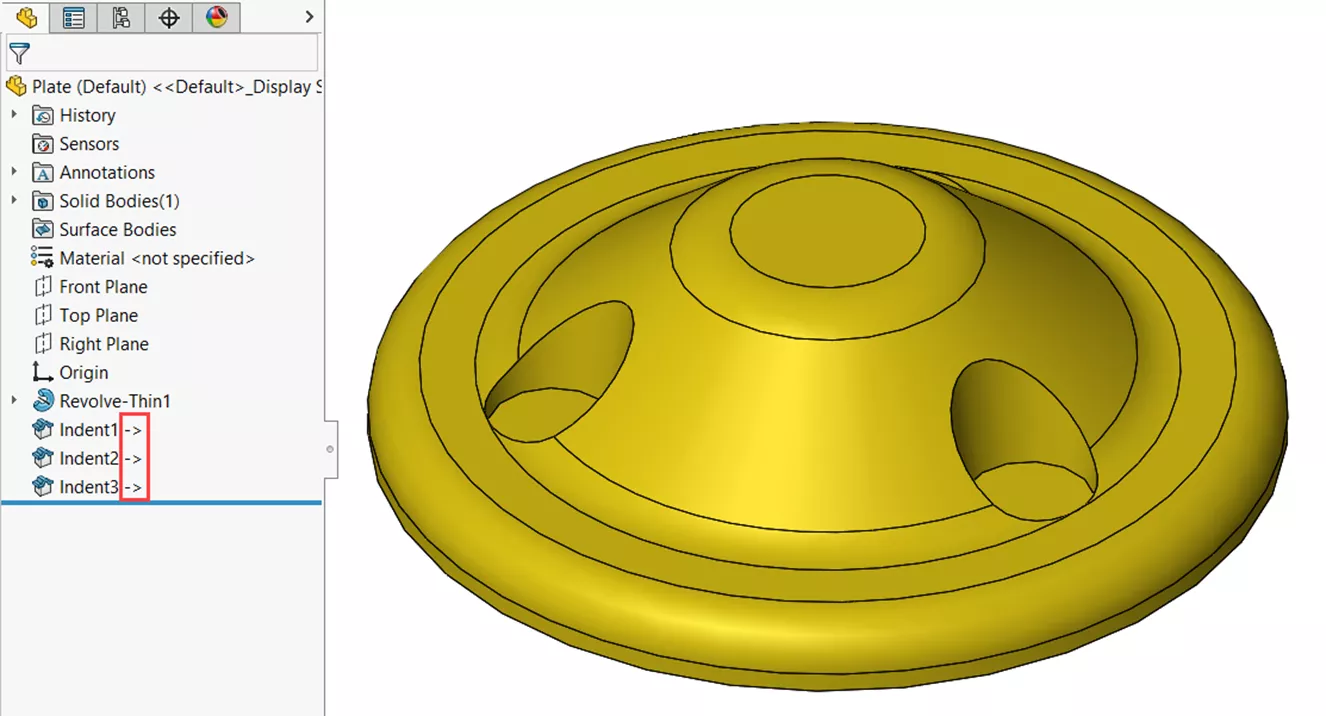The image size is (1326, 716).
Task: Switch to the PropertyManager tab
Action: click(x=73, y=17)
